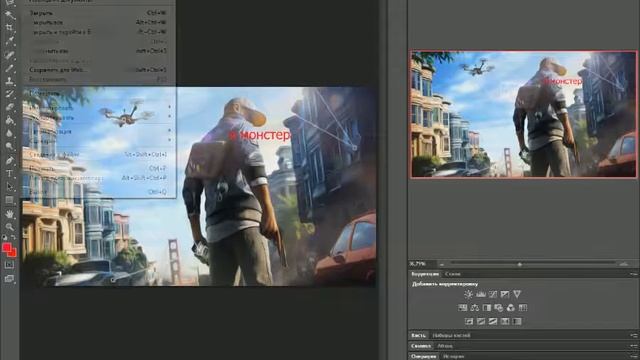The image size is (640, 360).
Task: Choose Сохранить для Web menu entry
Action: tap(98, 70)
